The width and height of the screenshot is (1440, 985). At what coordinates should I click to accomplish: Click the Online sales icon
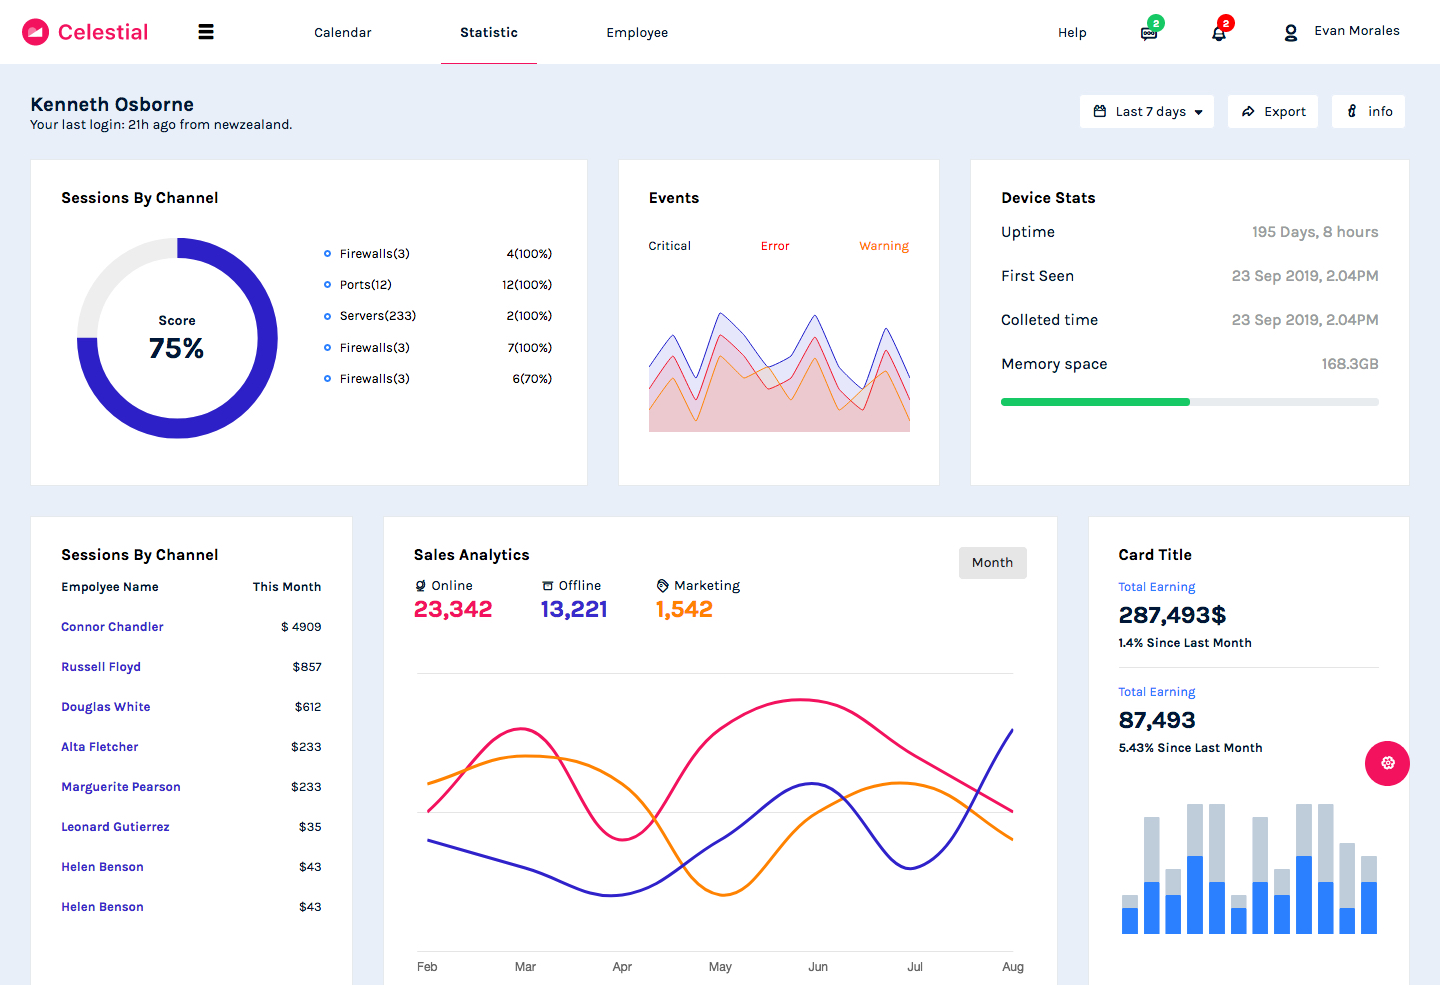click(x=421, y=586)
